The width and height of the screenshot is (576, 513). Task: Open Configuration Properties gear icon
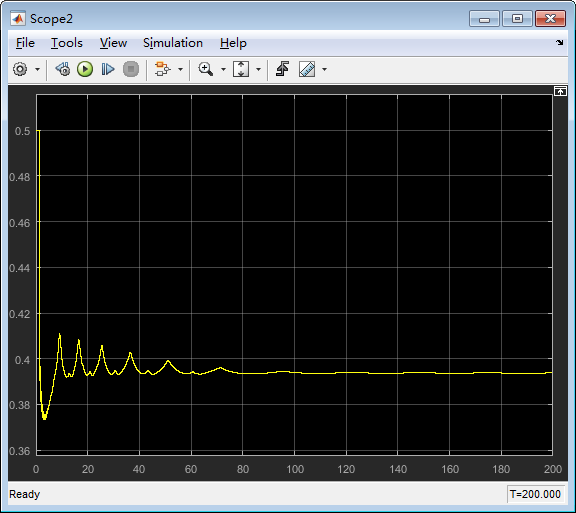click(20, 69)
